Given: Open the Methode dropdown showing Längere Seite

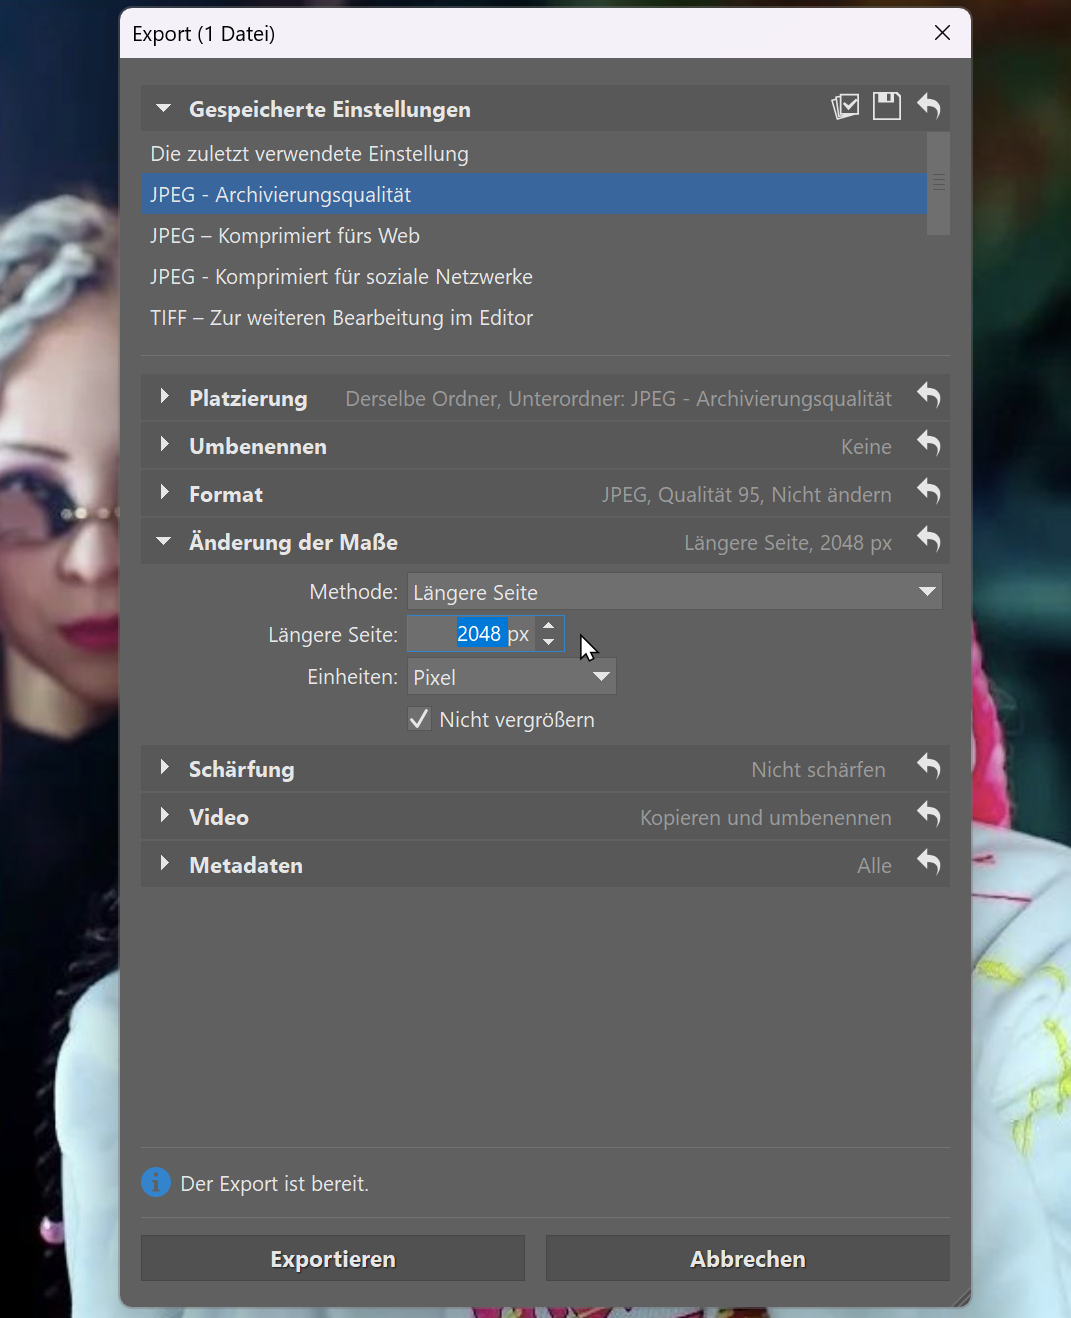Looking at the screenshot, I should coord(675,592).
